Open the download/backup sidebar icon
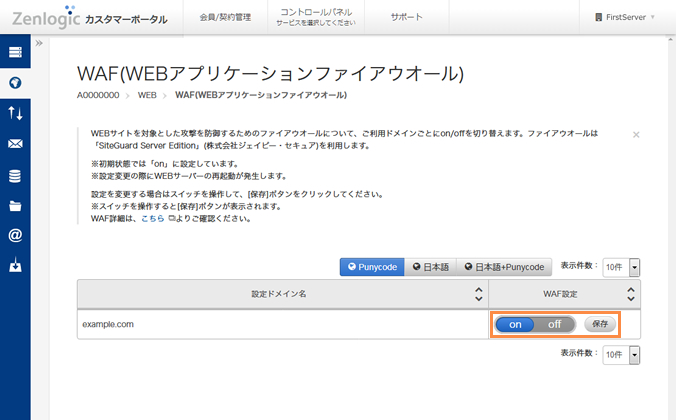 tap(15, 265)
